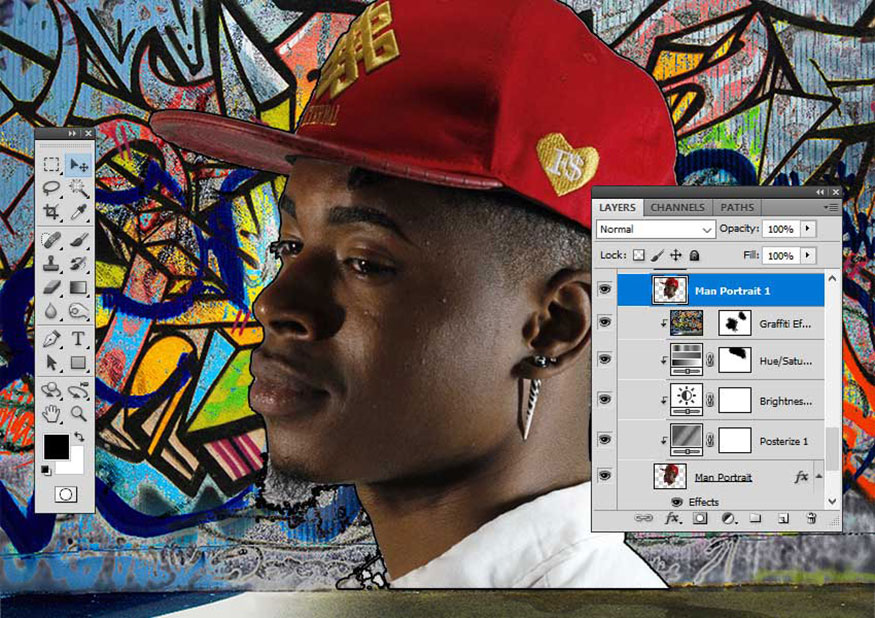Click the Delete layer trash icon

click(811, 519)
